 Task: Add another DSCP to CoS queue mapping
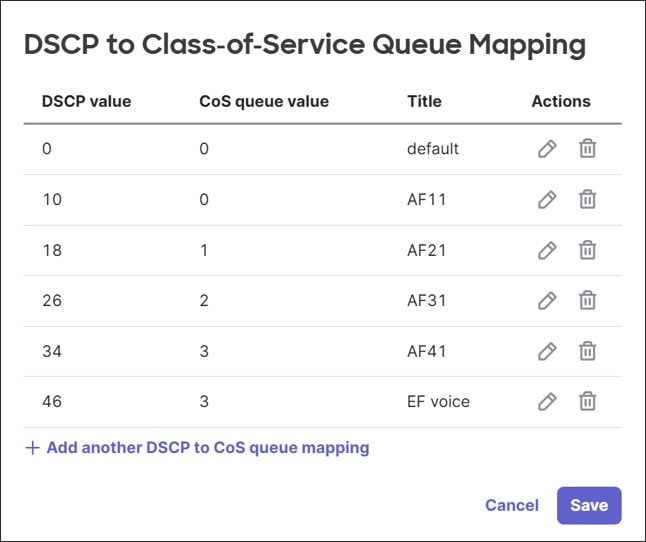207,448
